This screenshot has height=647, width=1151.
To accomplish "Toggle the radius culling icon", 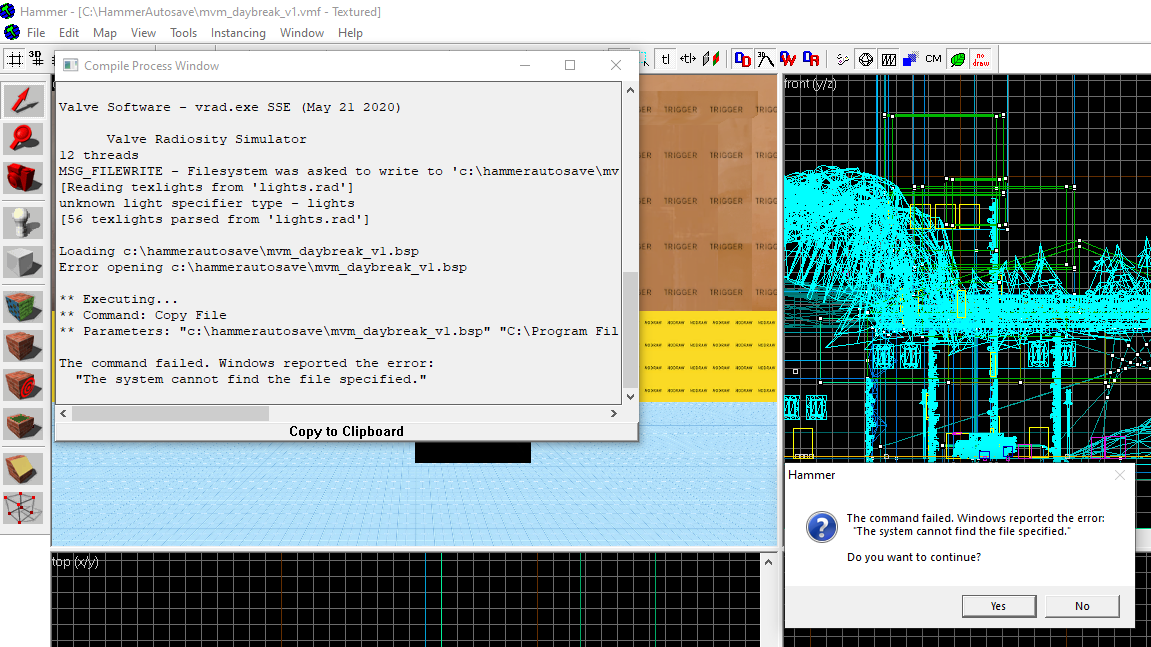I will pos(888,59).
